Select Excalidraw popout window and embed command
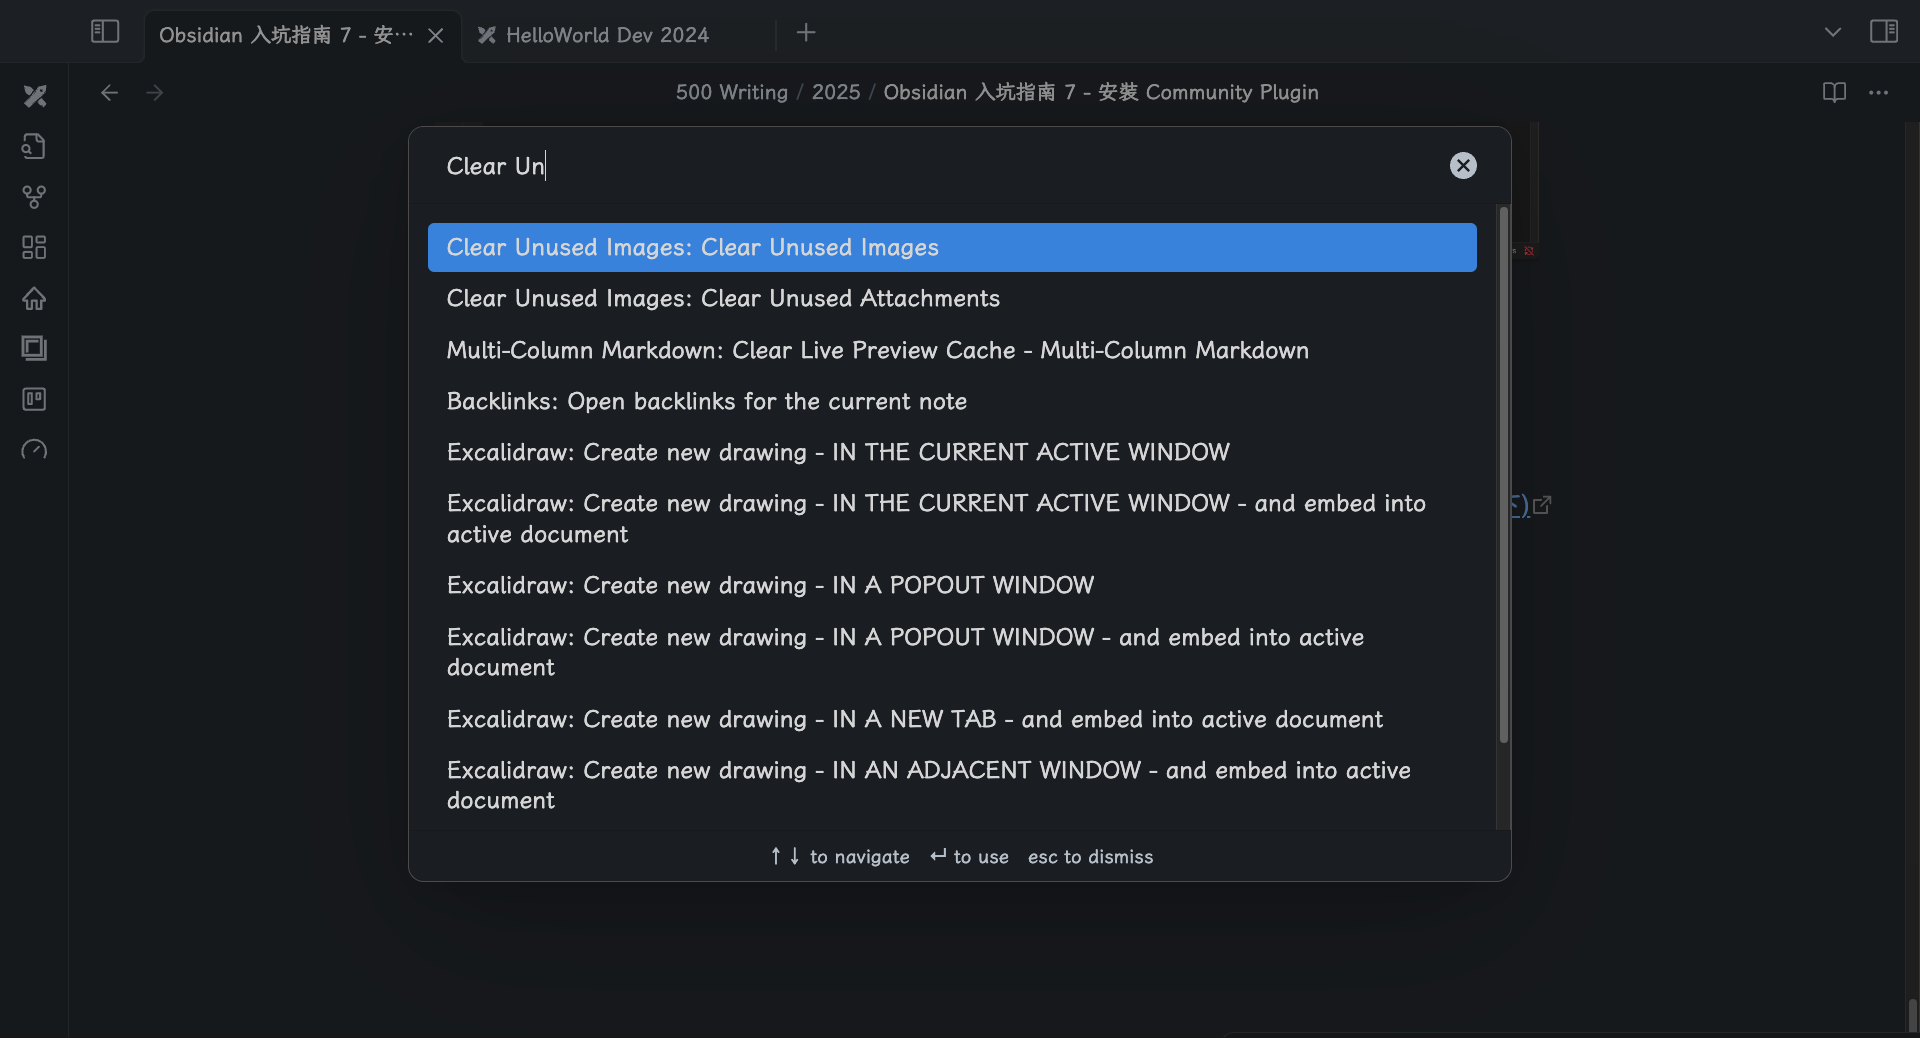1920x1038 pixels. click(x=952, y=652)
